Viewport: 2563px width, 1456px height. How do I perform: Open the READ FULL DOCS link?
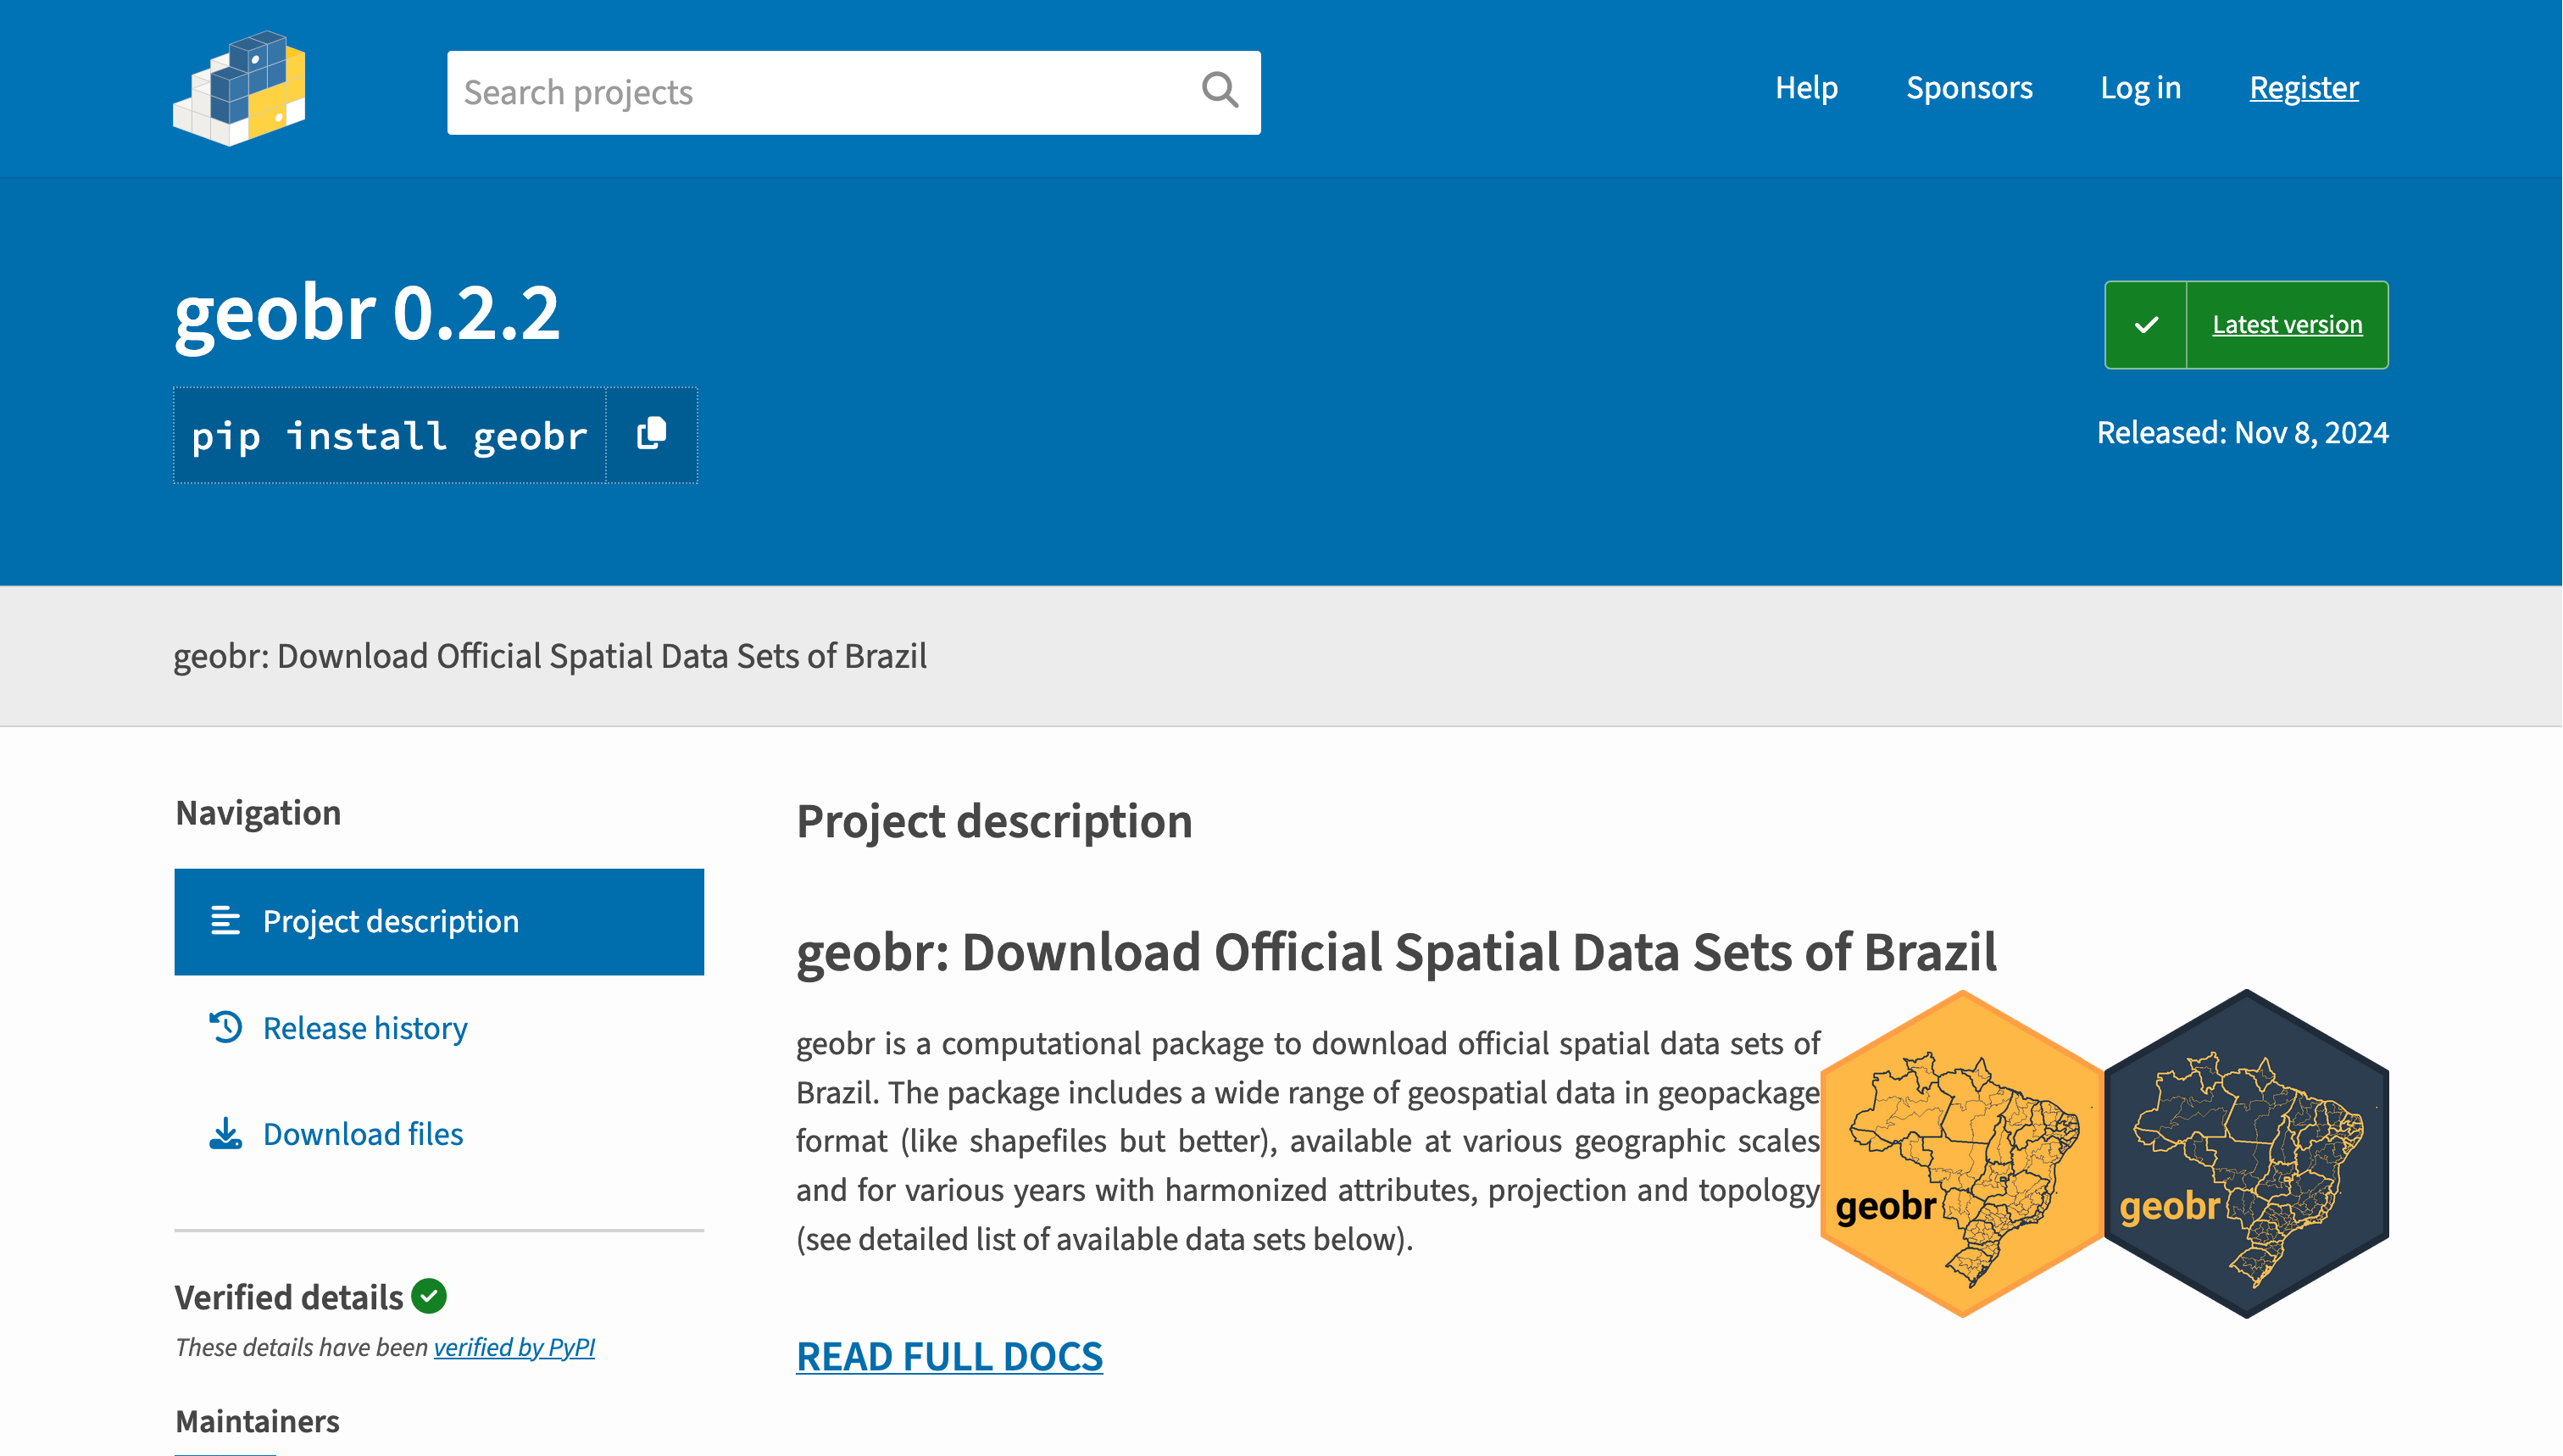(x=949, y=1356)
